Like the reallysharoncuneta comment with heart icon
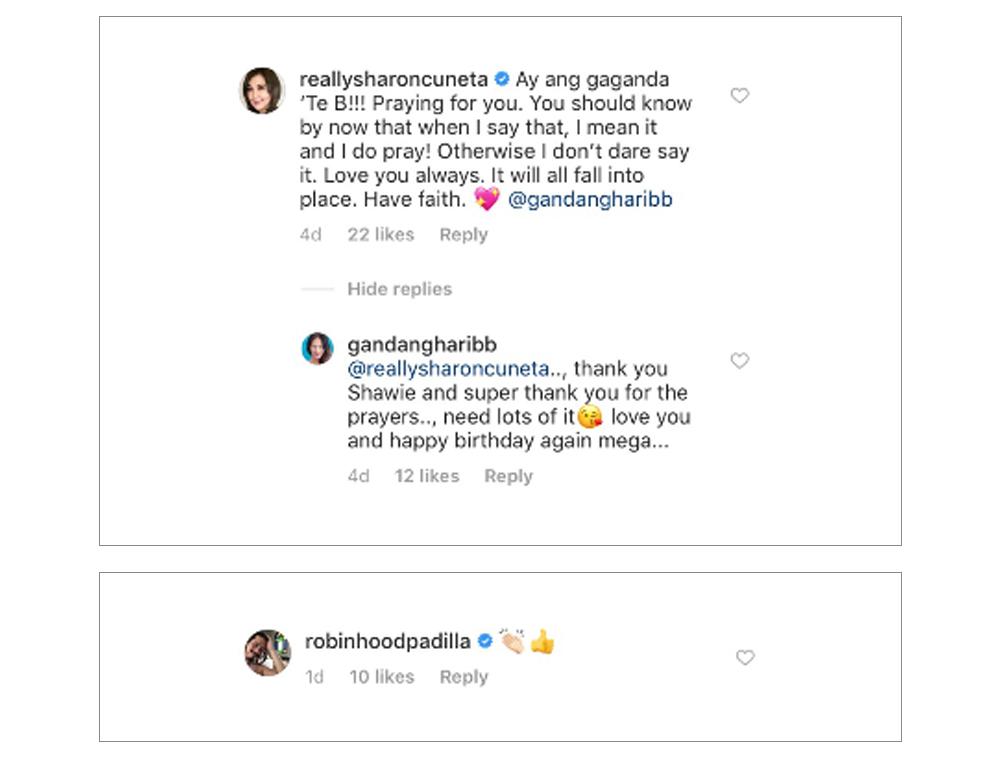Image resolution: width=1000 pixels, height=758 pixels. [x=739, y=96]
